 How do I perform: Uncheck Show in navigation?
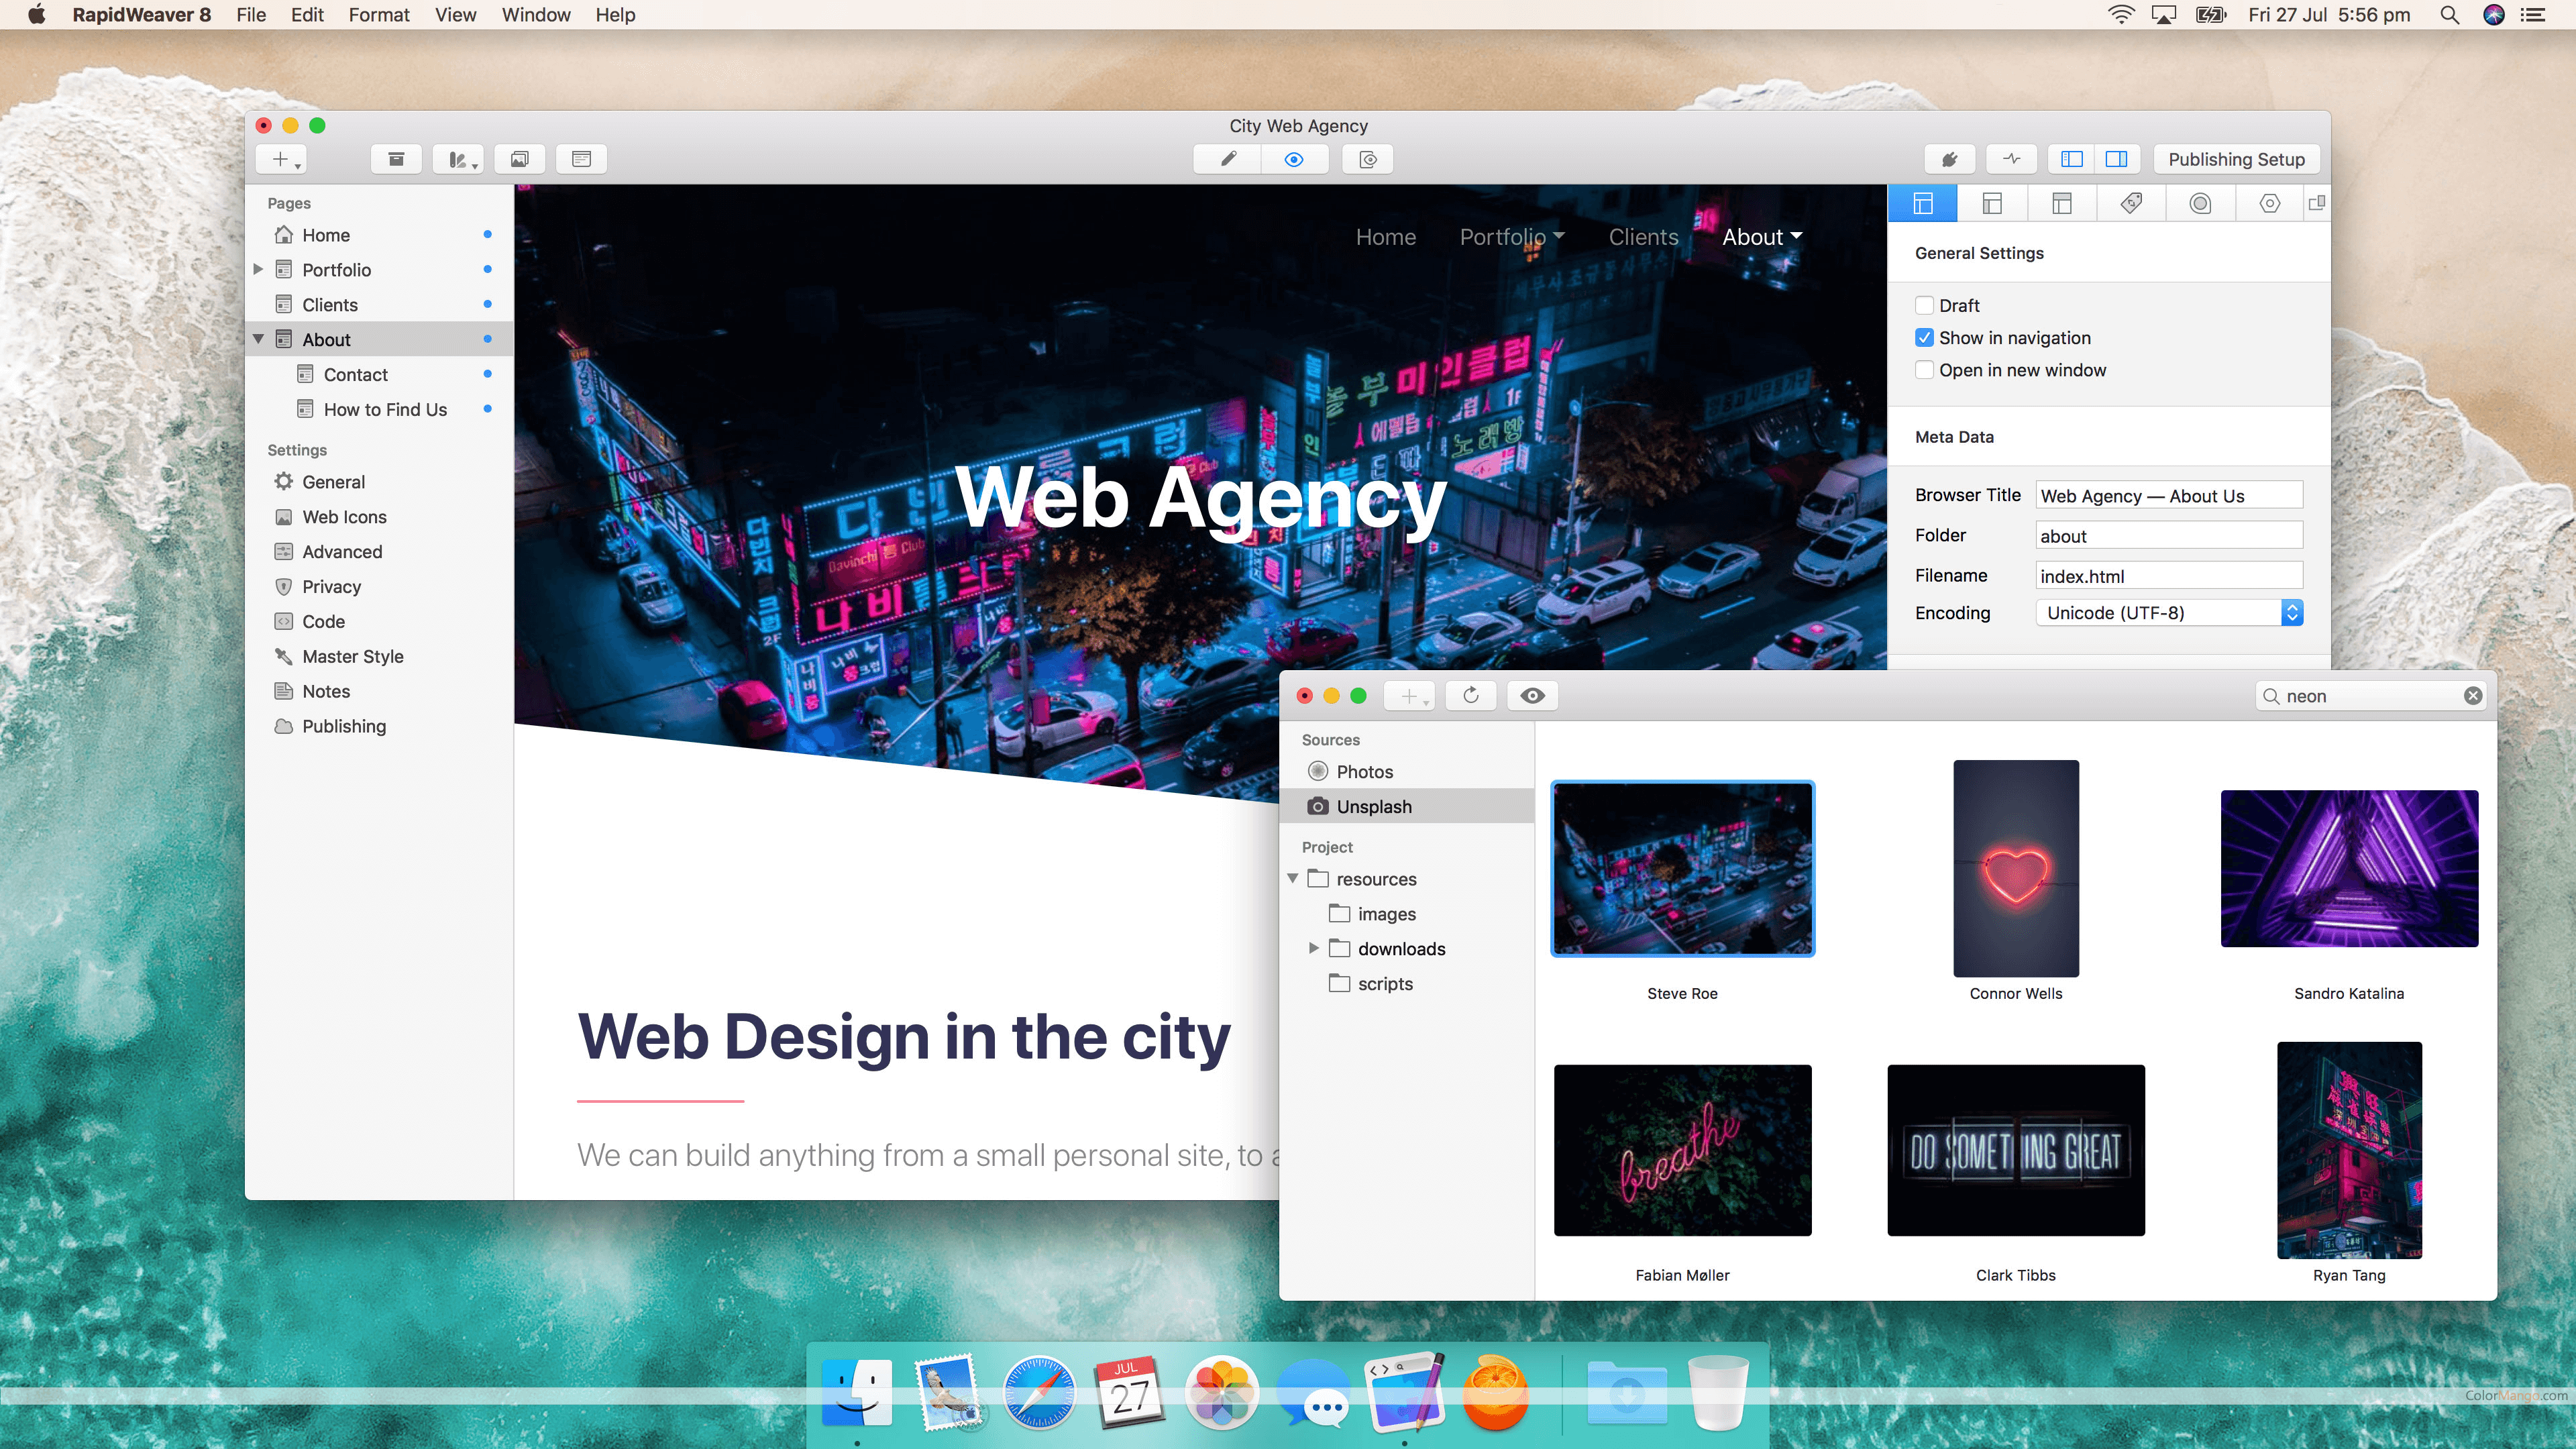point(1924,338)
